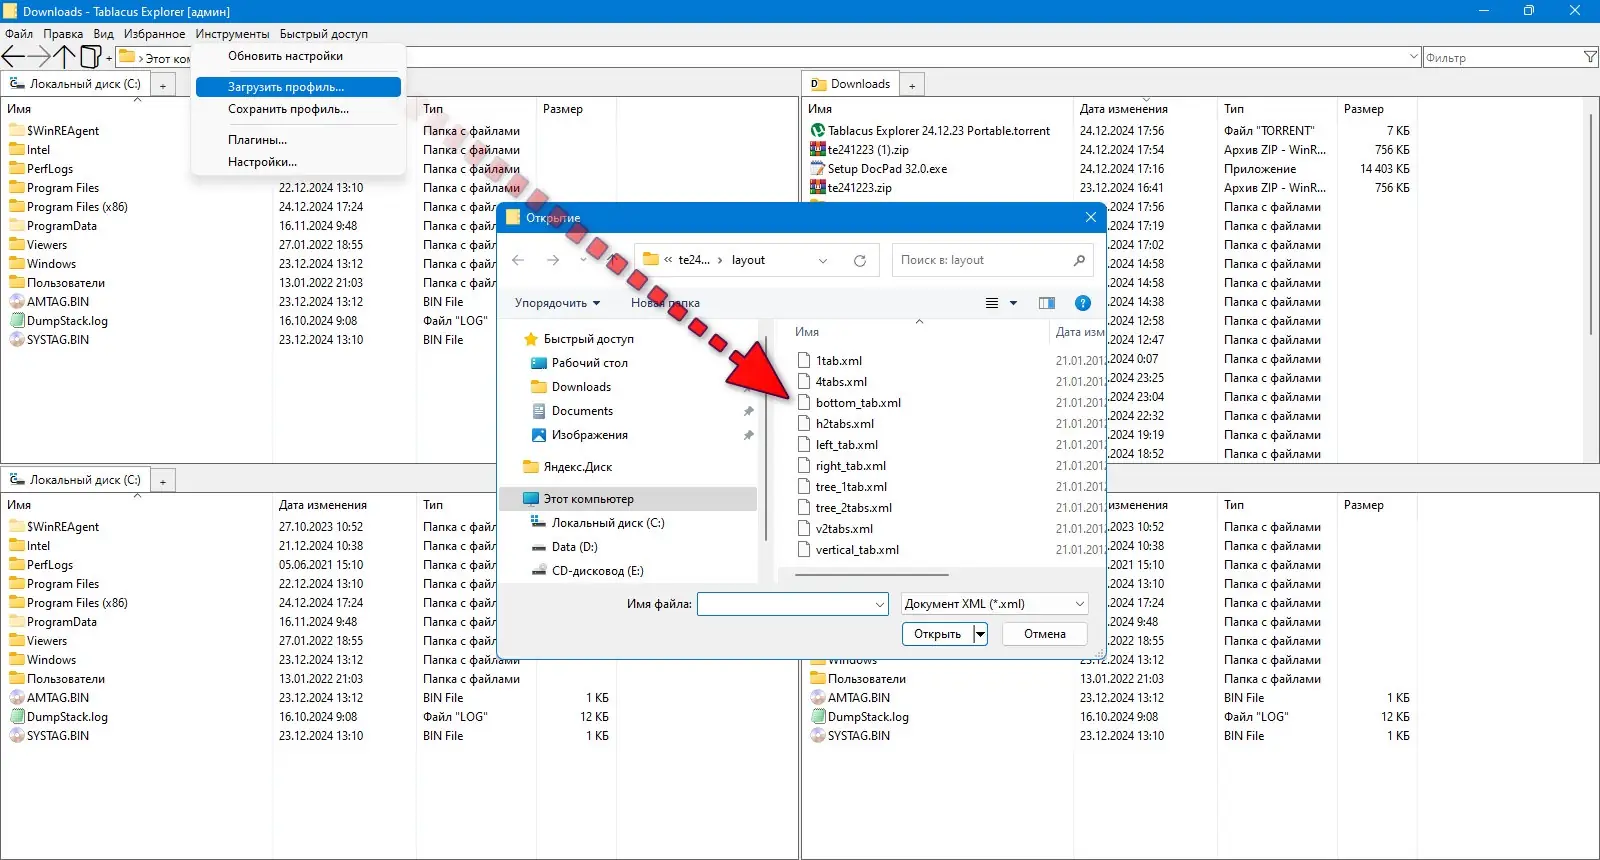This screenshot has width=1600, height=860.
Task: Select the Локальный диск (C:) tab in lower-left pane
Action: pos(75,480)
